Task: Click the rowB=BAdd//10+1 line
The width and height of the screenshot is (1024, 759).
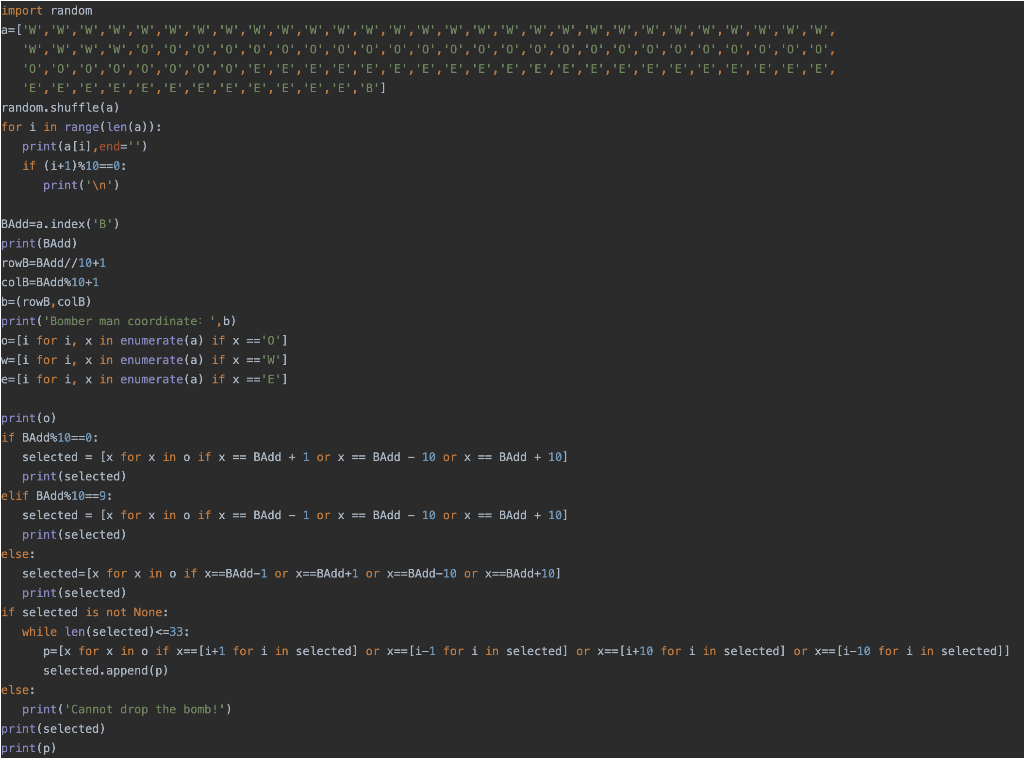Action: click(x=54, y=263)
